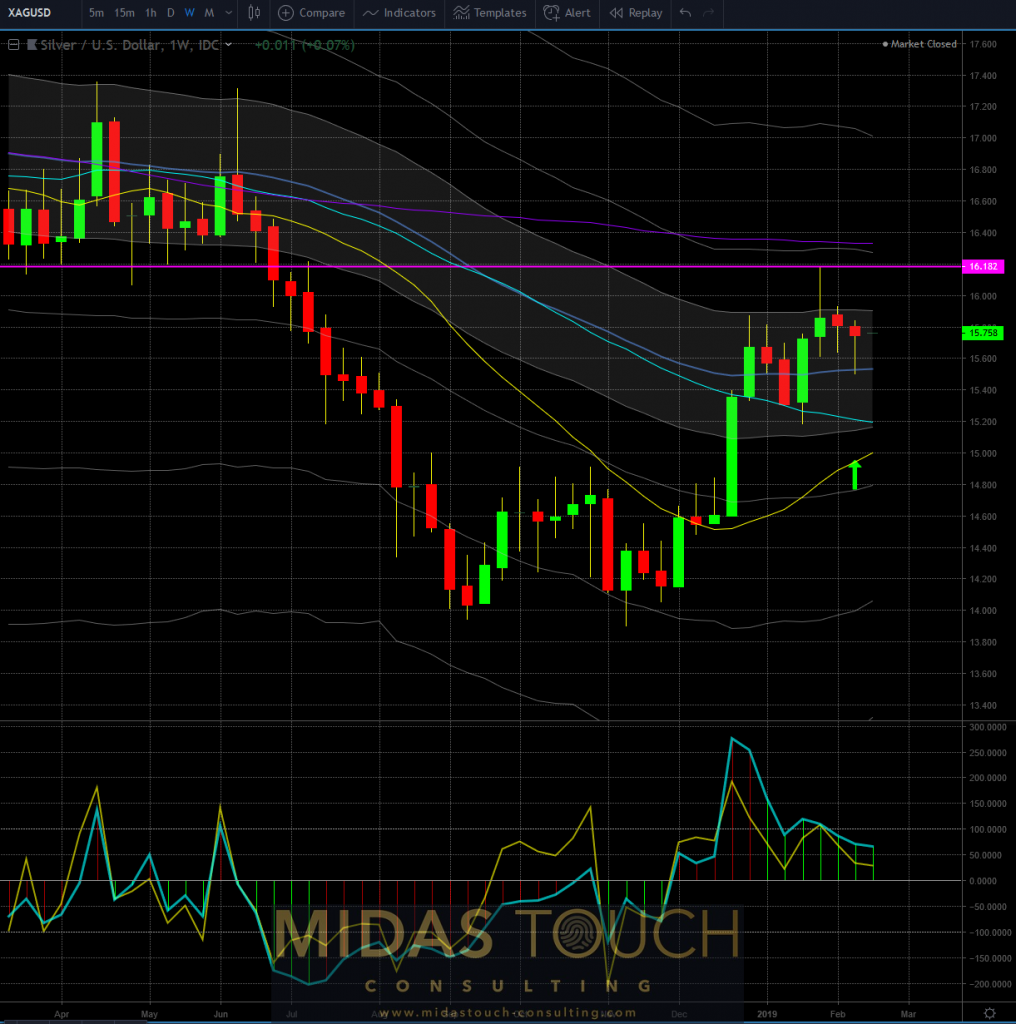Open indicator Templates

tap(489, 13)
